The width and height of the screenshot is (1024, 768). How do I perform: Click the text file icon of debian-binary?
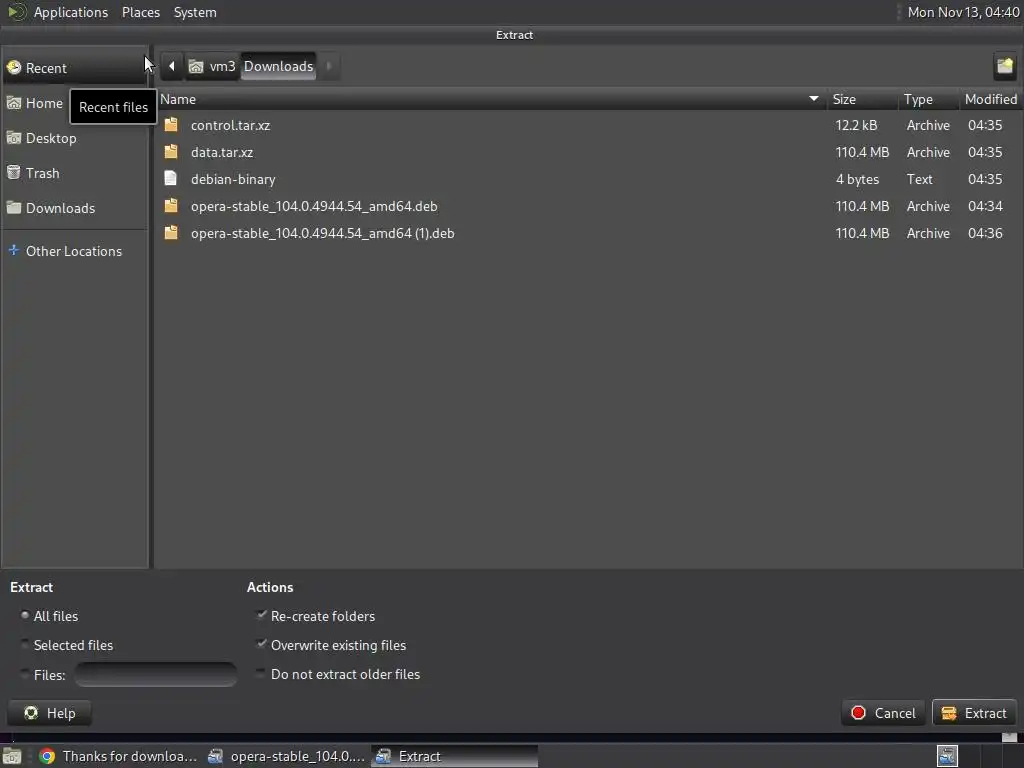click(x=170, y=178)
